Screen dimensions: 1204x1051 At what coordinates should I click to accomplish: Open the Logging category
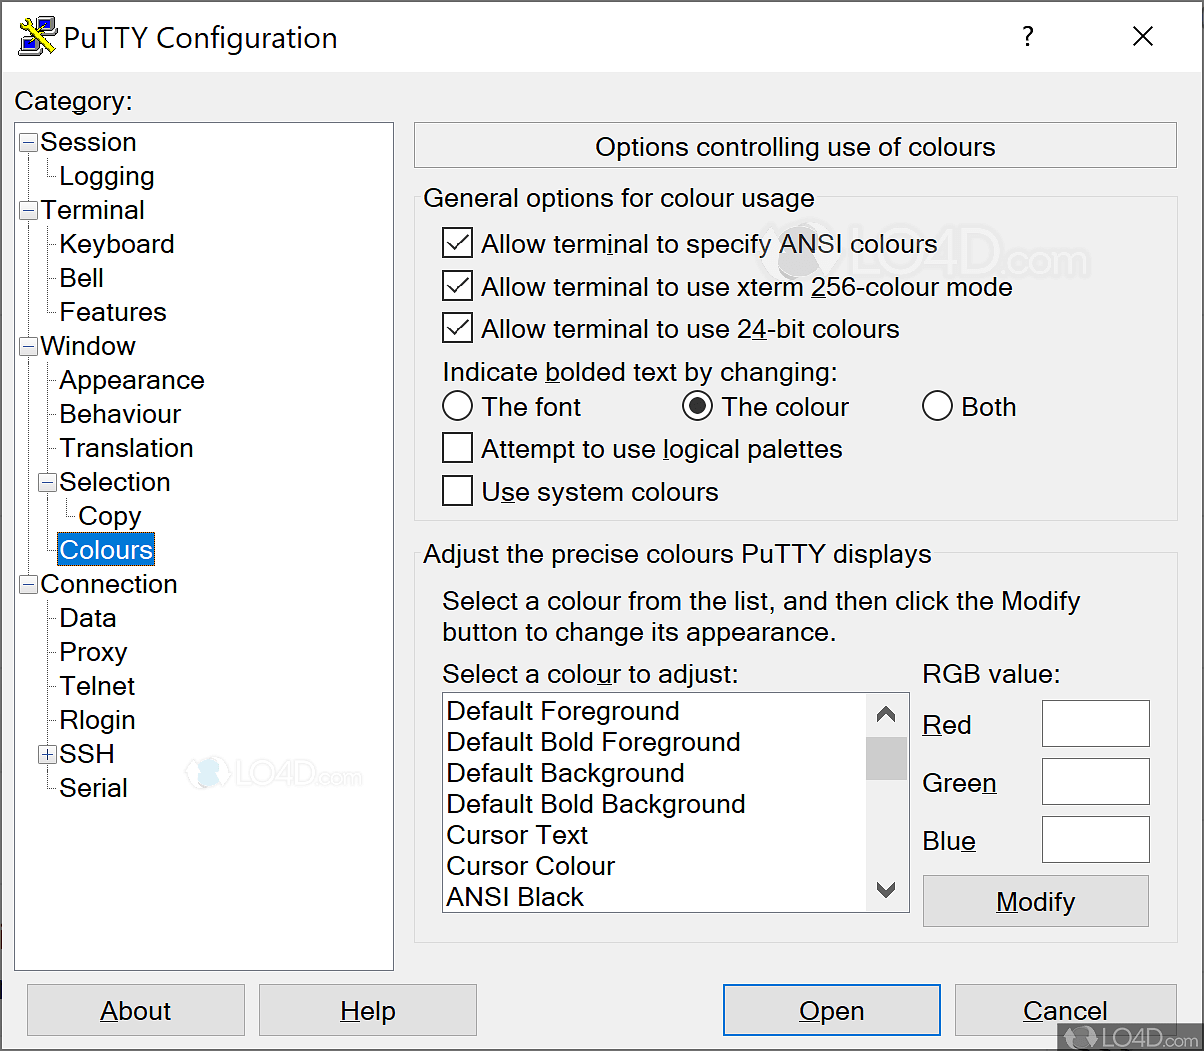click(x=107, y=176)
